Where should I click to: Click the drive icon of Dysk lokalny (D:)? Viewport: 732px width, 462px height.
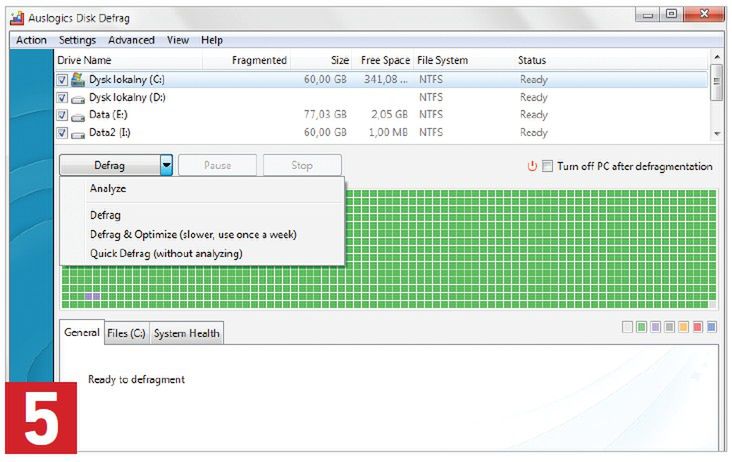tap(78, 99)
